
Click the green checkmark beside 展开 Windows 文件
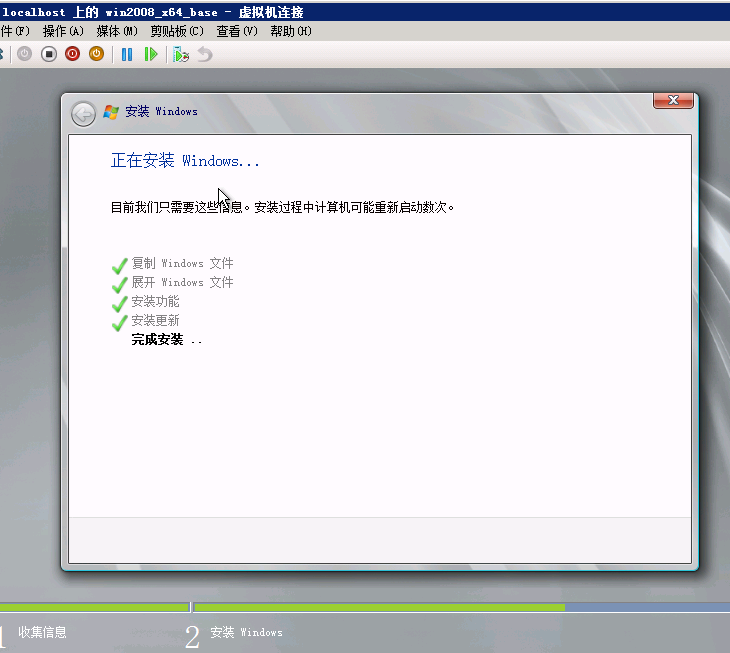coord(120,285)
